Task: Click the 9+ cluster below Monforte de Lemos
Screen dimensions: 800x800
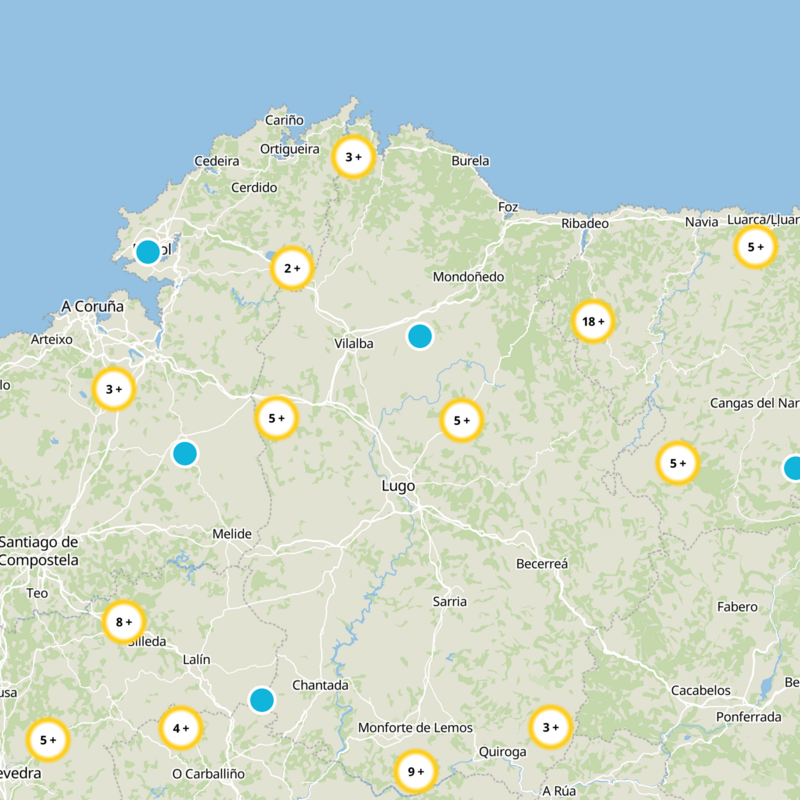Action: click(414, 773)
